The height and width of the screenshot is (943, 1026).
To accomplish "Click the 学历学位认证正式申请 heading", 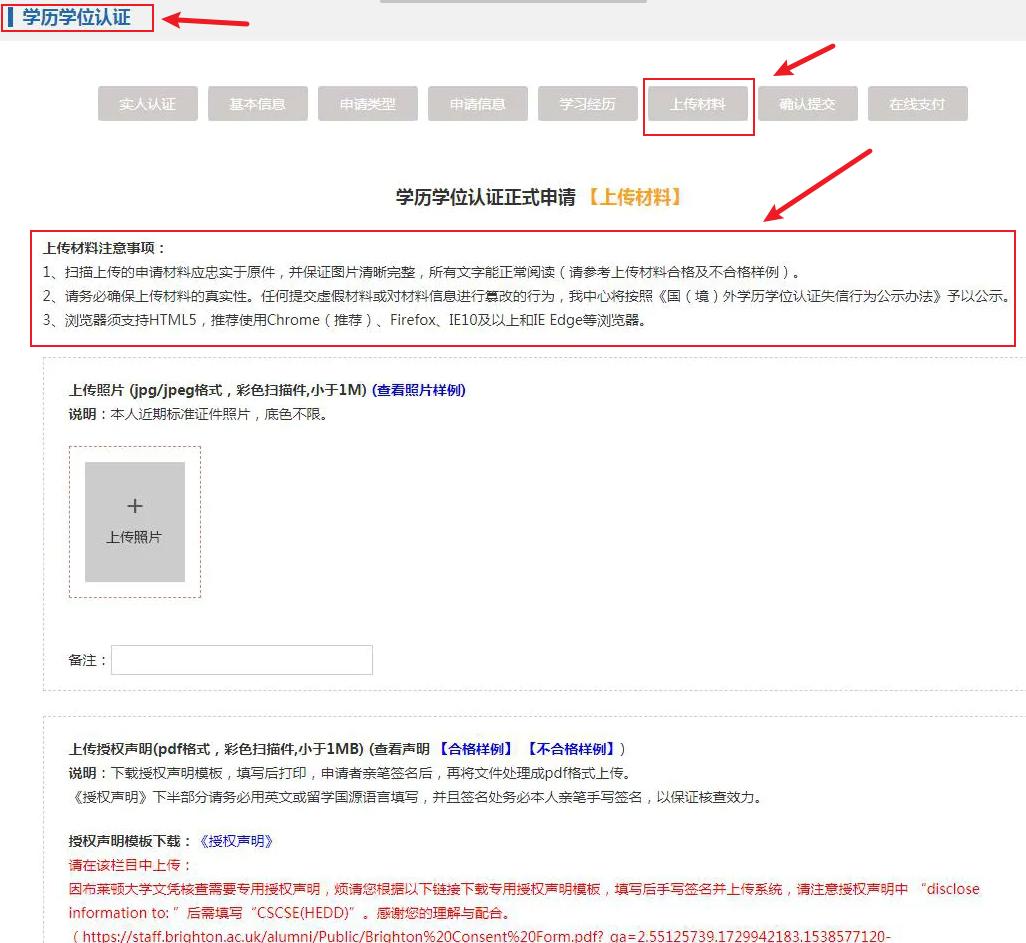I will [485, 196].
